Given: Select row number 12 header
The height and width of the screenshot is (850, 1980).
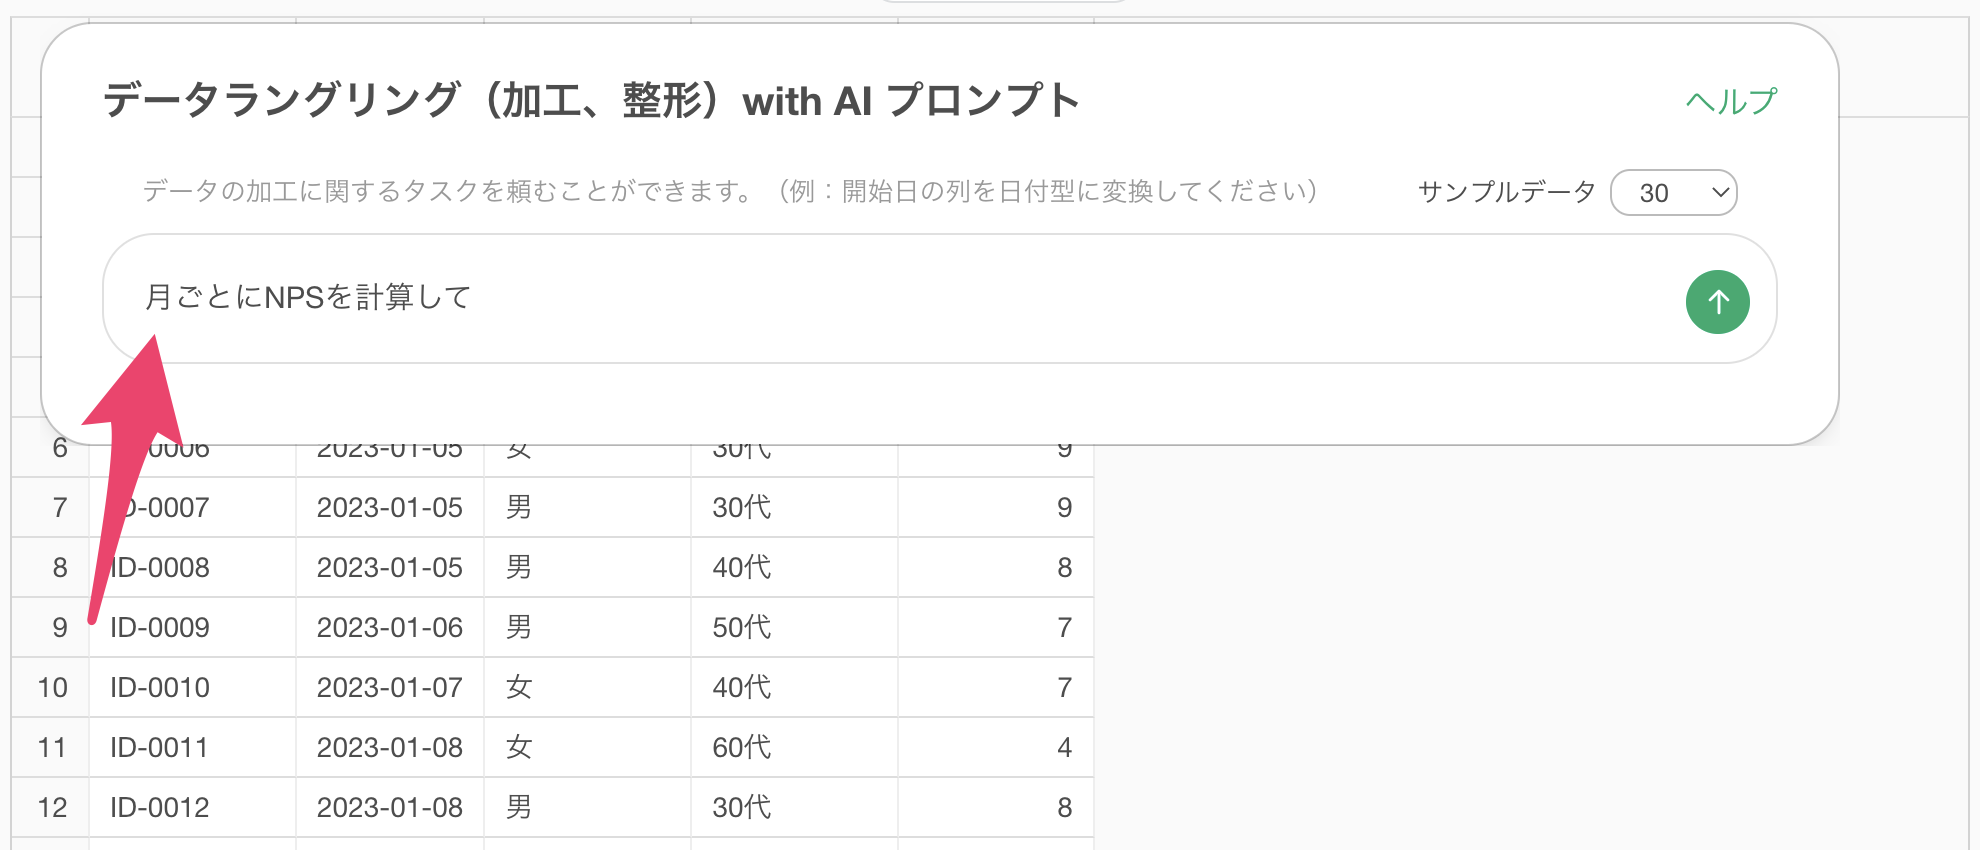Looking at the screenshot, I should [x=52, y=808].
